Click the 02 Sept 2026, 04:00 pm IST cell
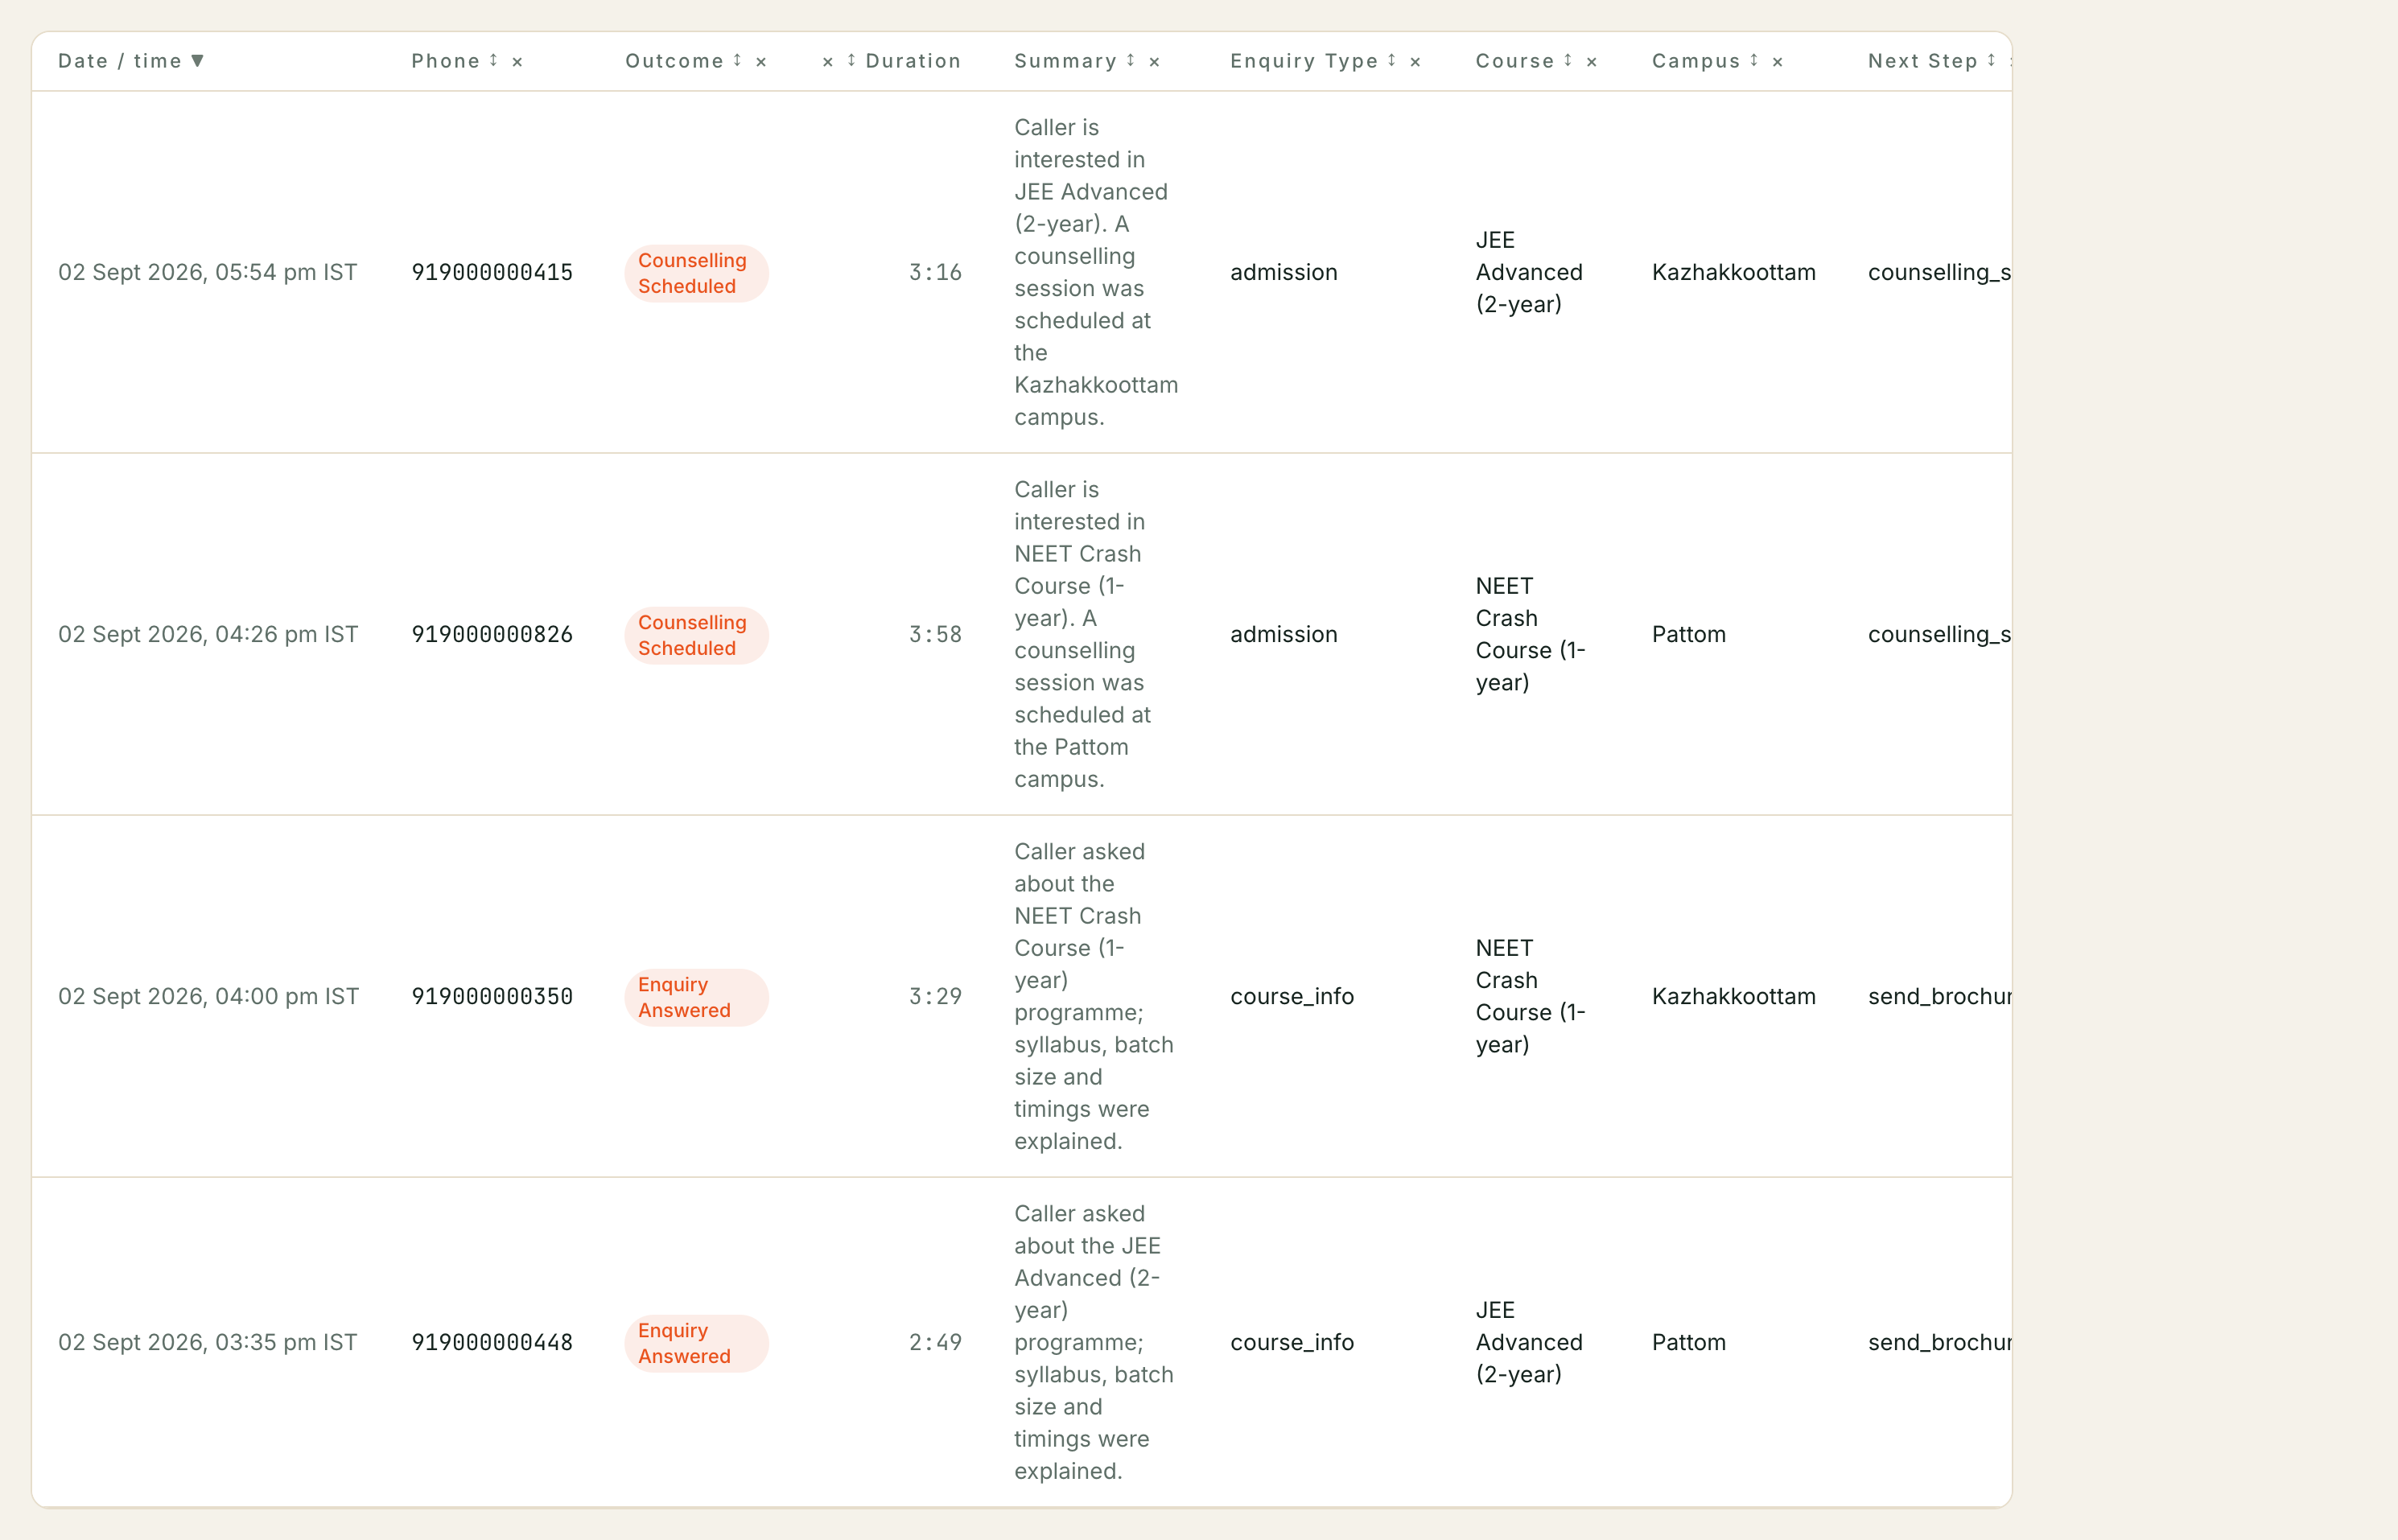This screenshot has width=2398, height=1540. click(208, 996)
